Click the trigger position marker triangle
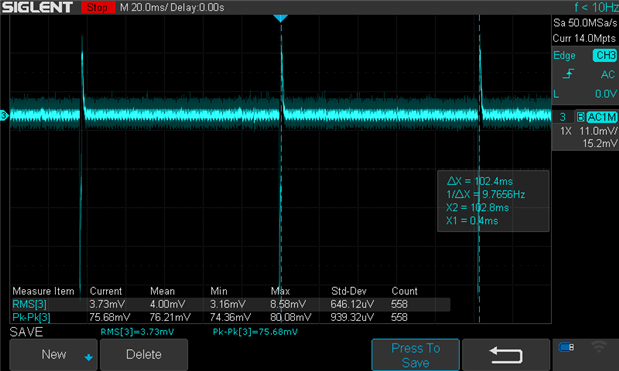Screen dimensions: 619x371 (x=281, y=18)
